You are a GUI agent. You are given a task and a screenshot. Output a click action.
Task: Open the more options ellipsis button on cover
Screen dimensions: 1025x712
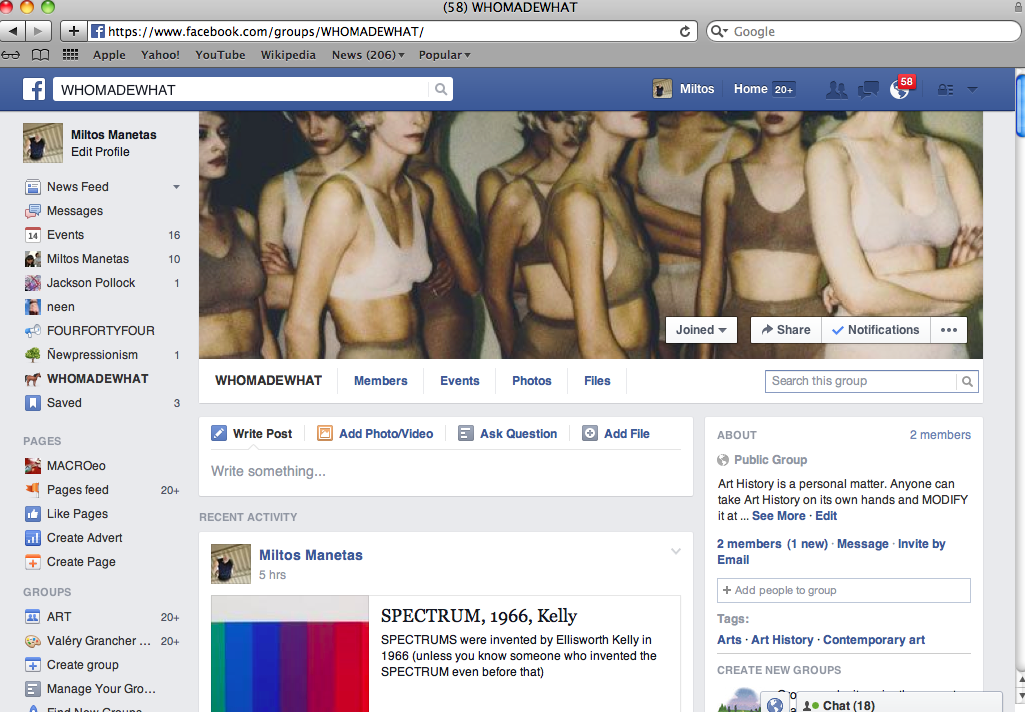click(949, 330)
